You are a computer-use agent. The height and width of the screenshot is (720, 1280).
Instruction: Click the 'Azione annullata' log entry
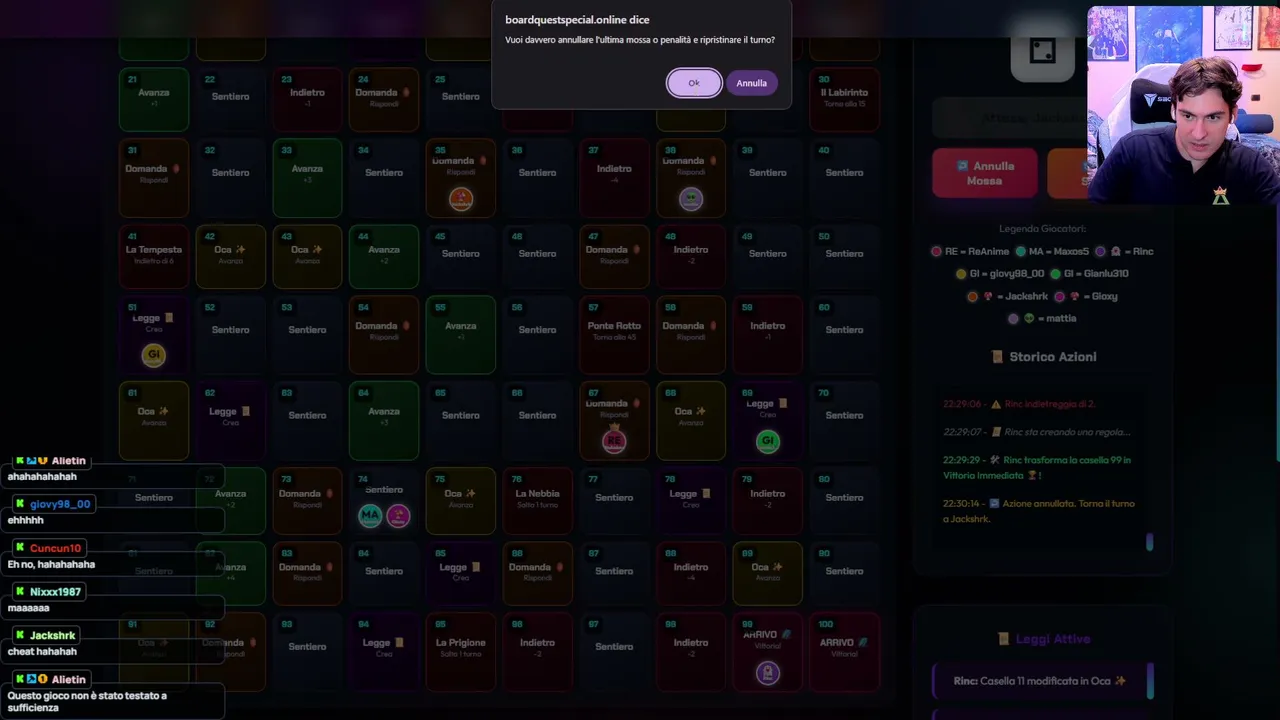pyautogui.click(x=1039, y=511)
